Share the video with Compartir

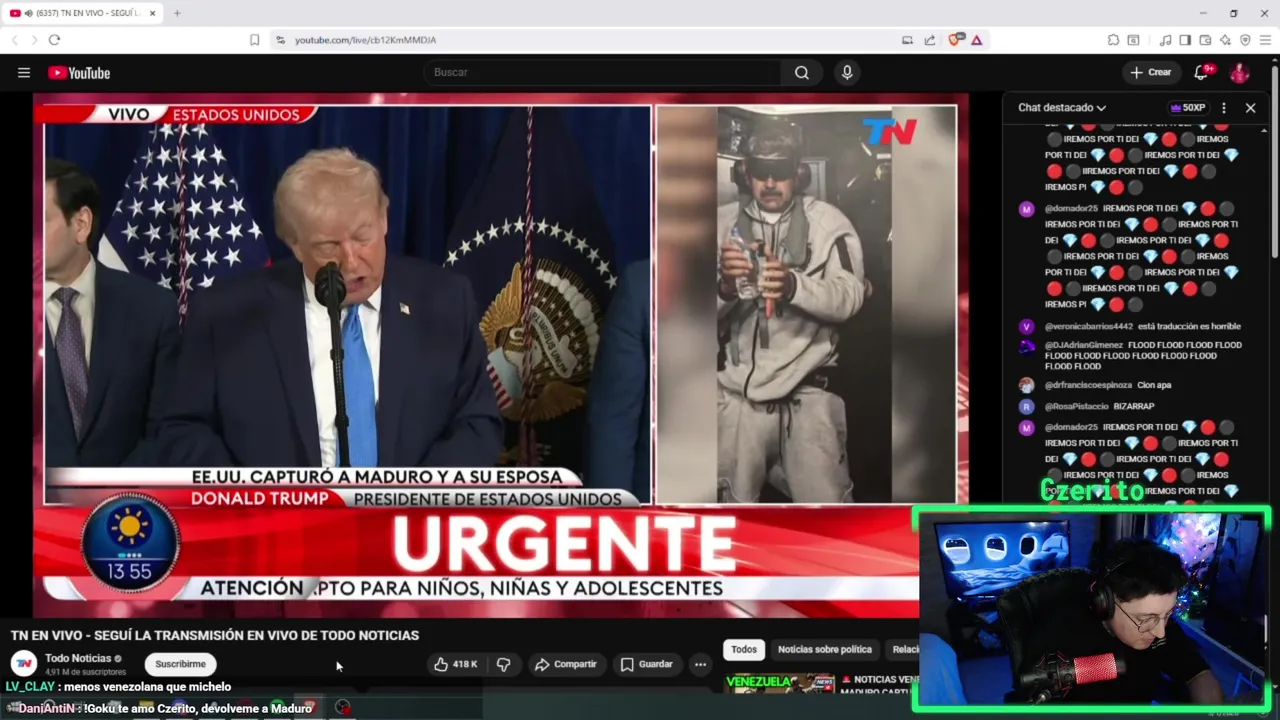click(565, 664)
